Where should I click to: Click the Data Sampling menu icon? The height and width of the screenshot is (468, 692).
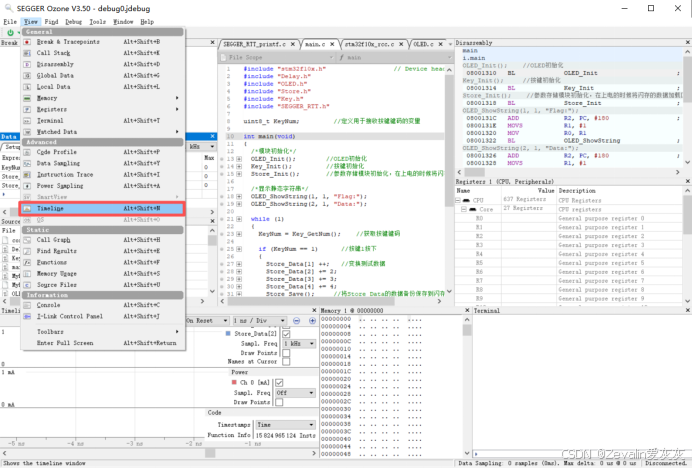[x=27, y=163]
